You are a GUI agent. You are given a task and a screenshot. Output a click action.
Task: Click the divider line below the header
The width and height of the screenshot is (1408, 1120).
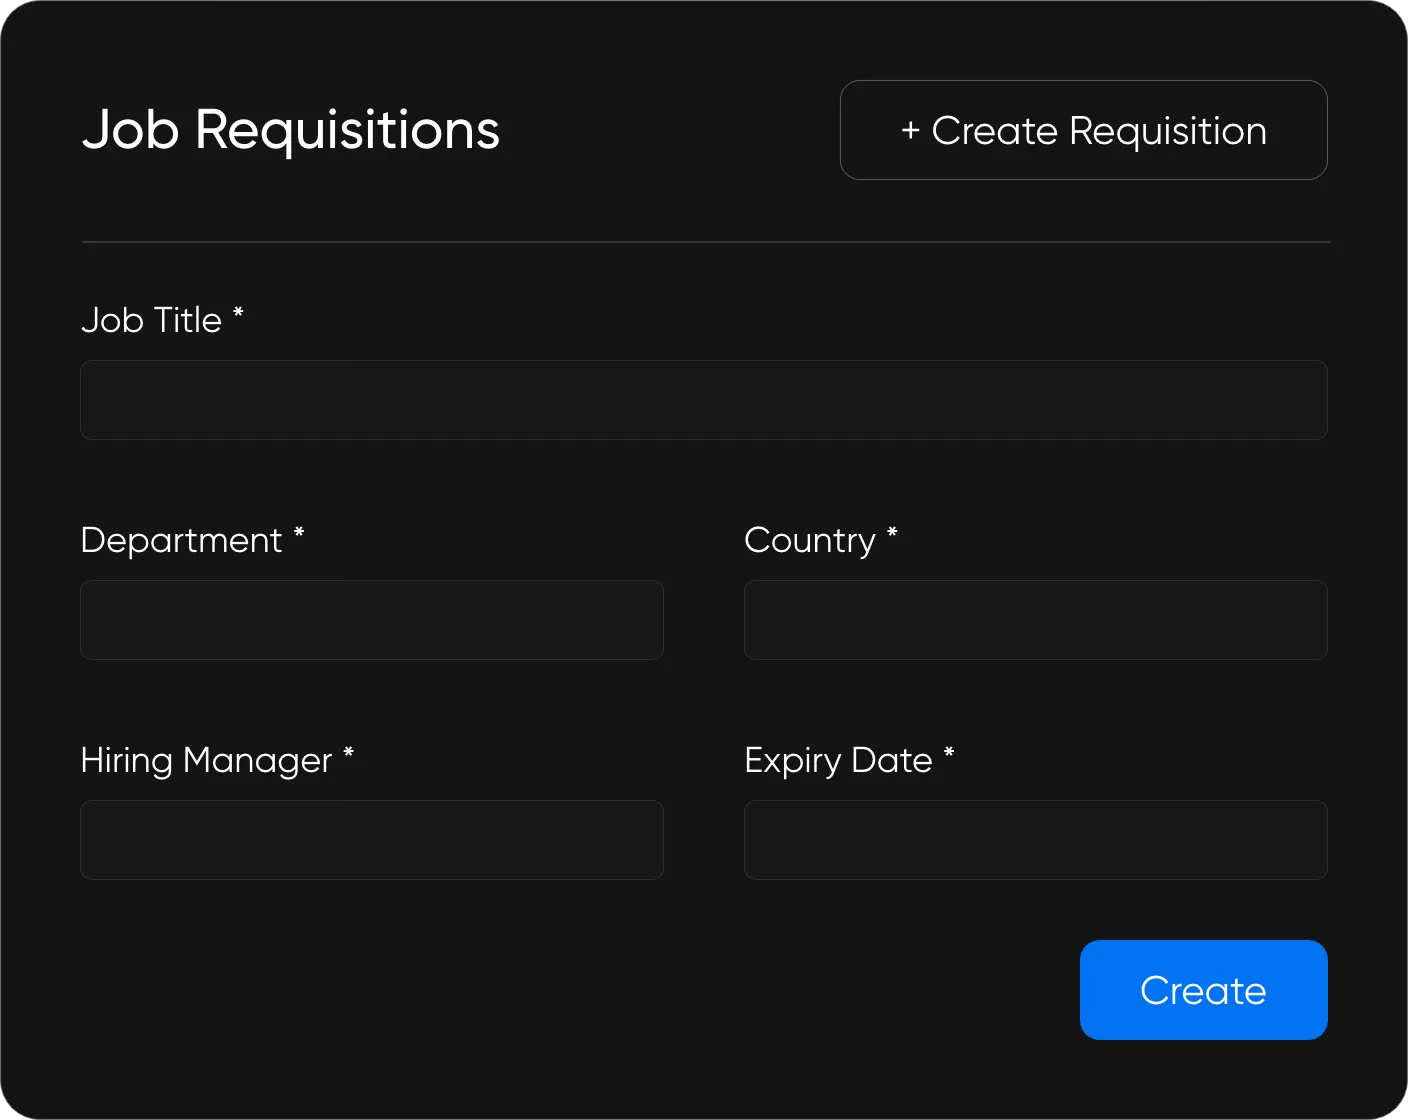click(x=704, y=242)
